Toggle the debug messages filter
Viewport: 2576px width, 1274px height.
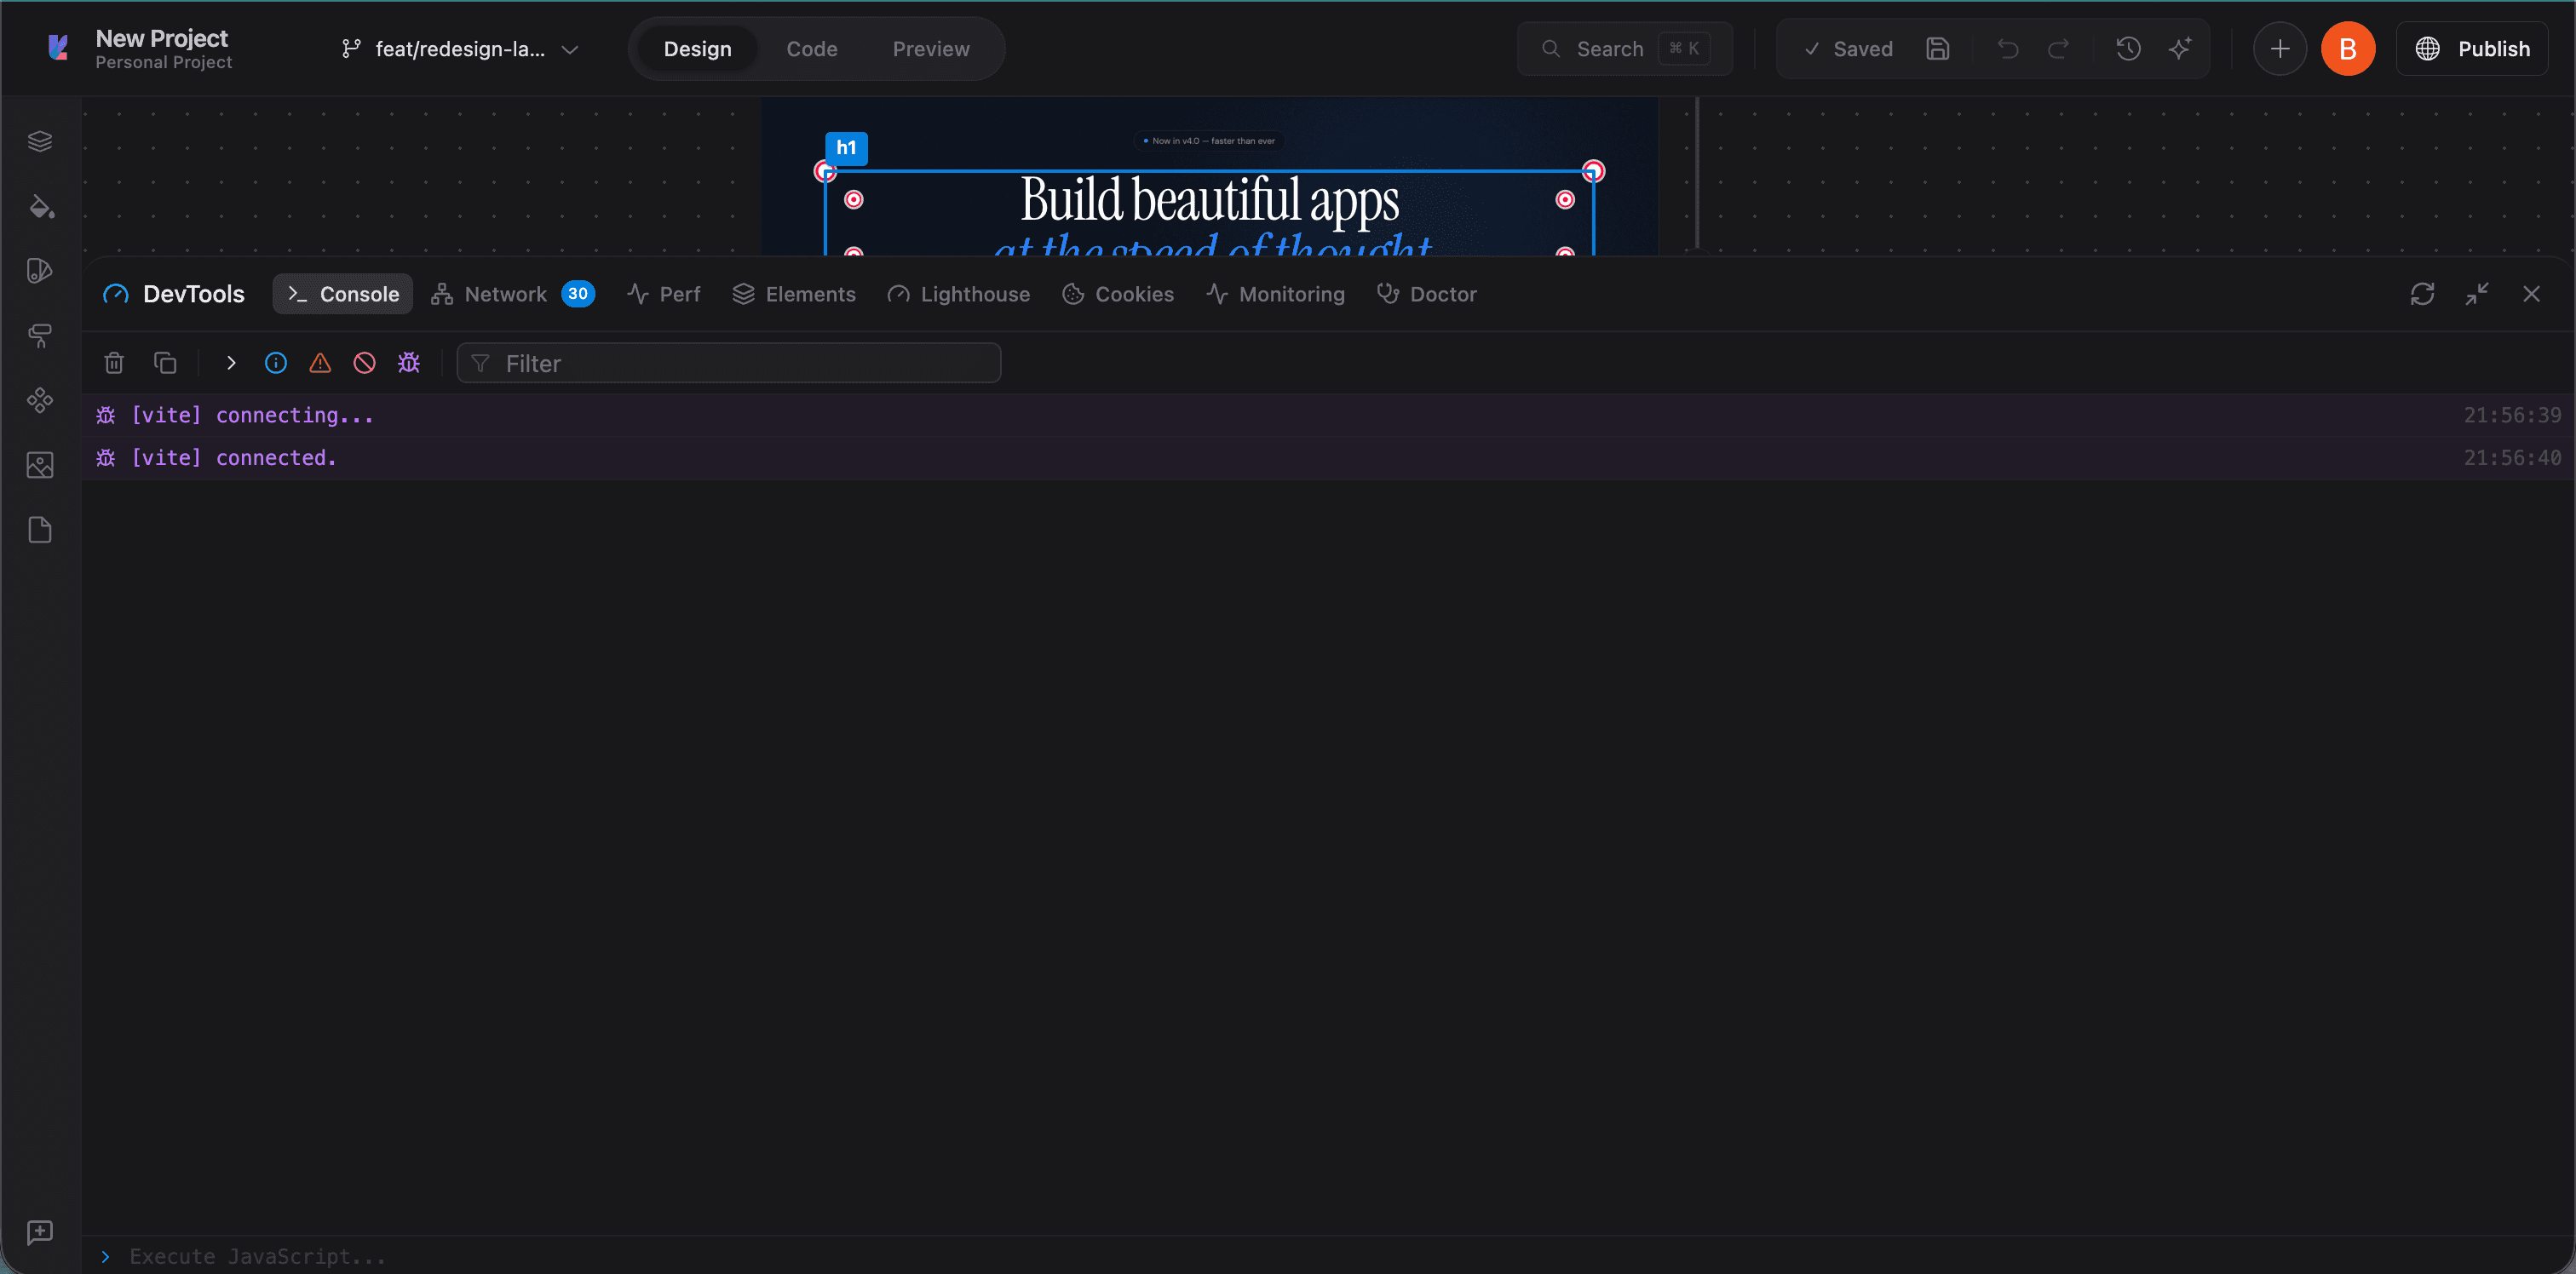[408, 362]
